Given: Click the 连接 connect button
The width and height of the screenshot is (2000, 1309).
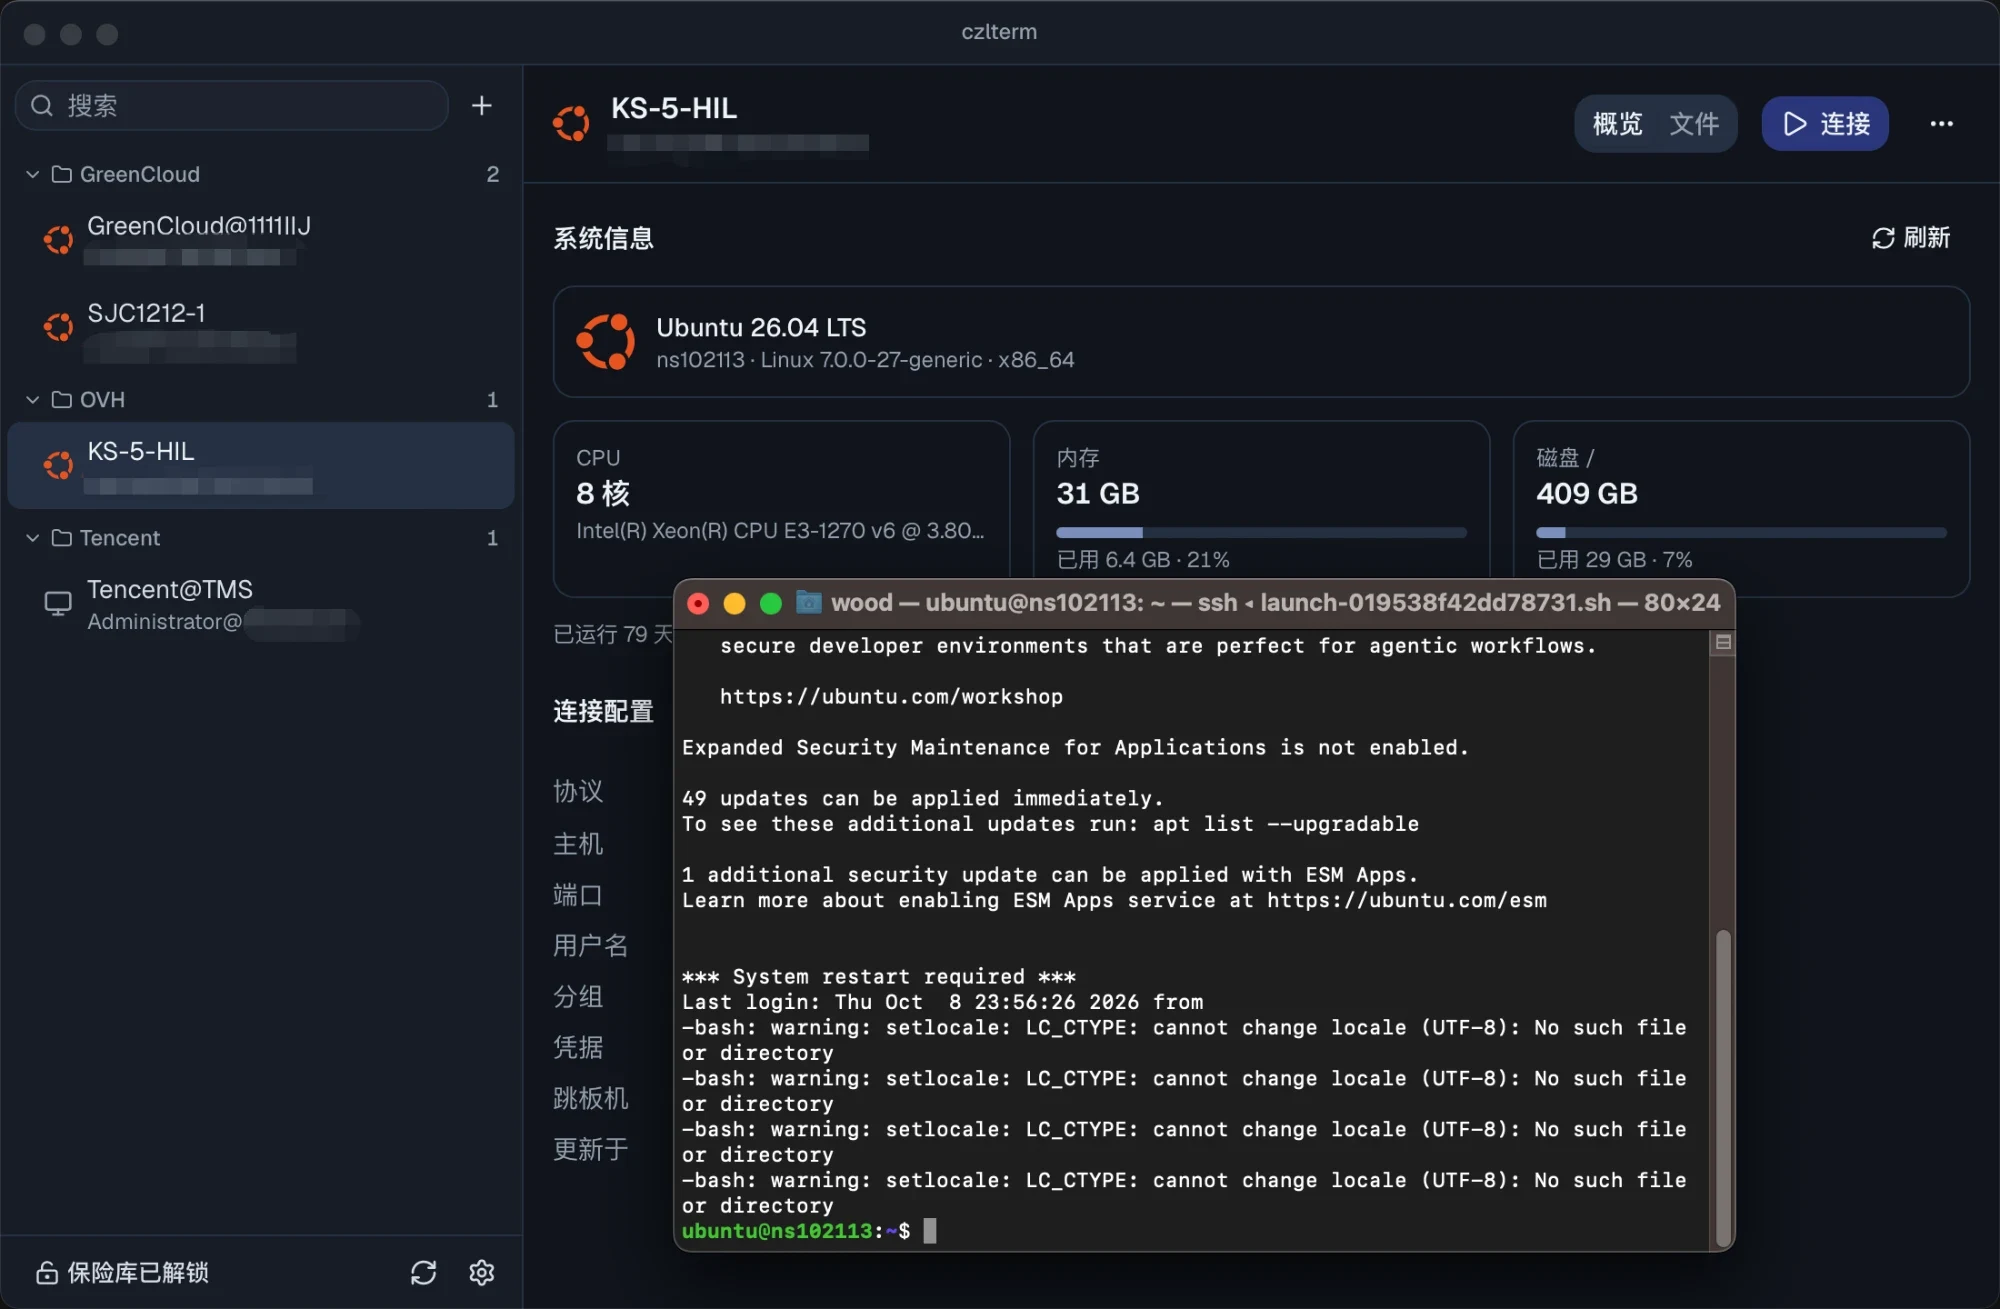Looking at the screenshot, I should click(1825, 123).
